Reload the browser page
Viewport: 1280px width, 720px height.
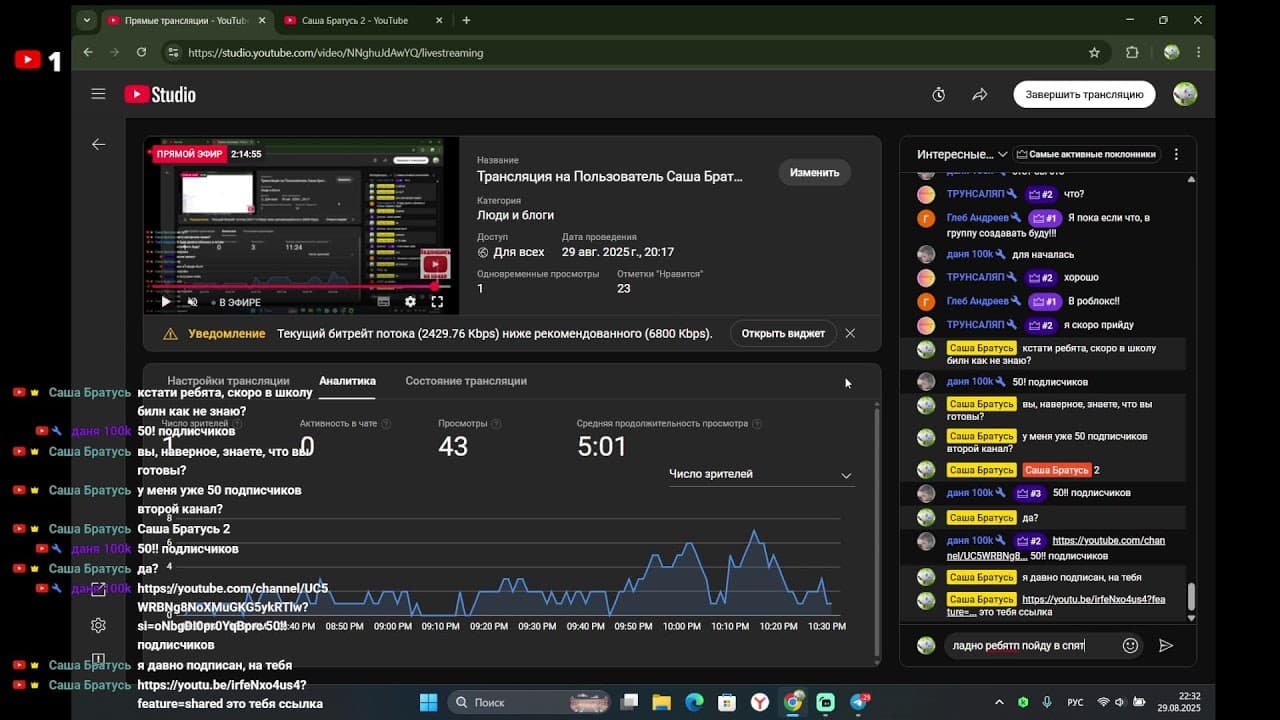[141, 52]
